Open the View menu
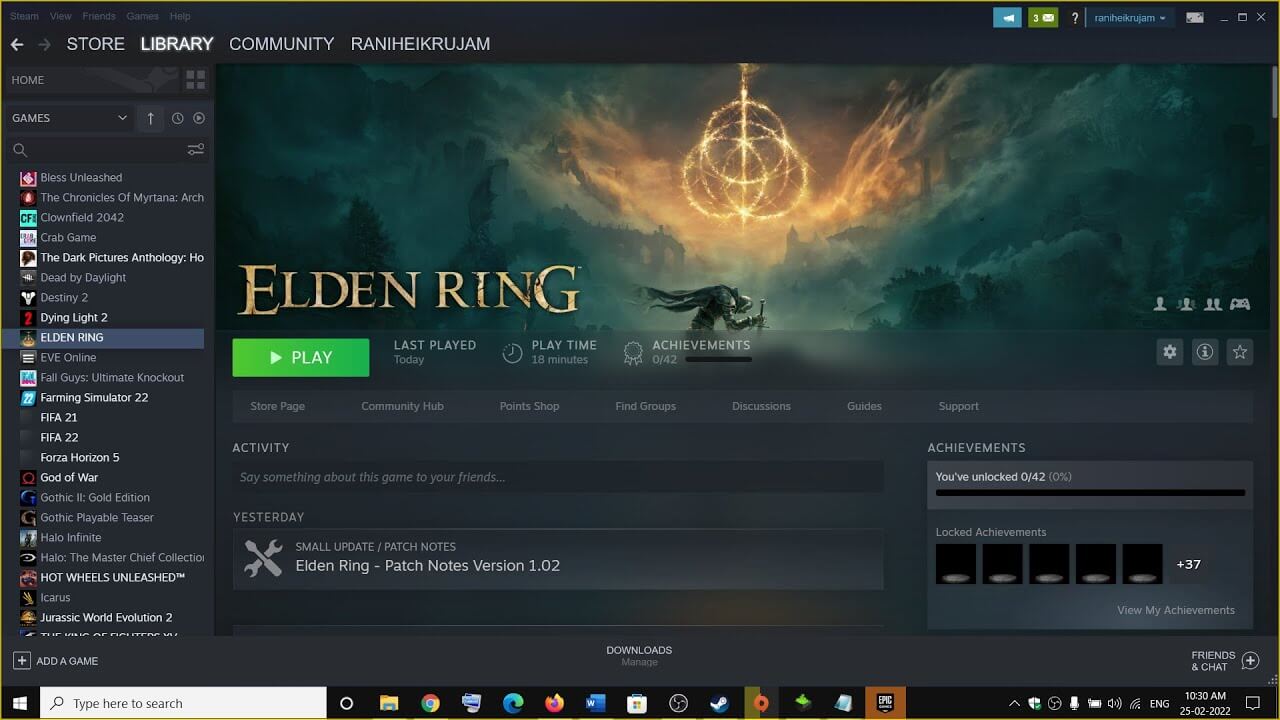 point(61,16)
